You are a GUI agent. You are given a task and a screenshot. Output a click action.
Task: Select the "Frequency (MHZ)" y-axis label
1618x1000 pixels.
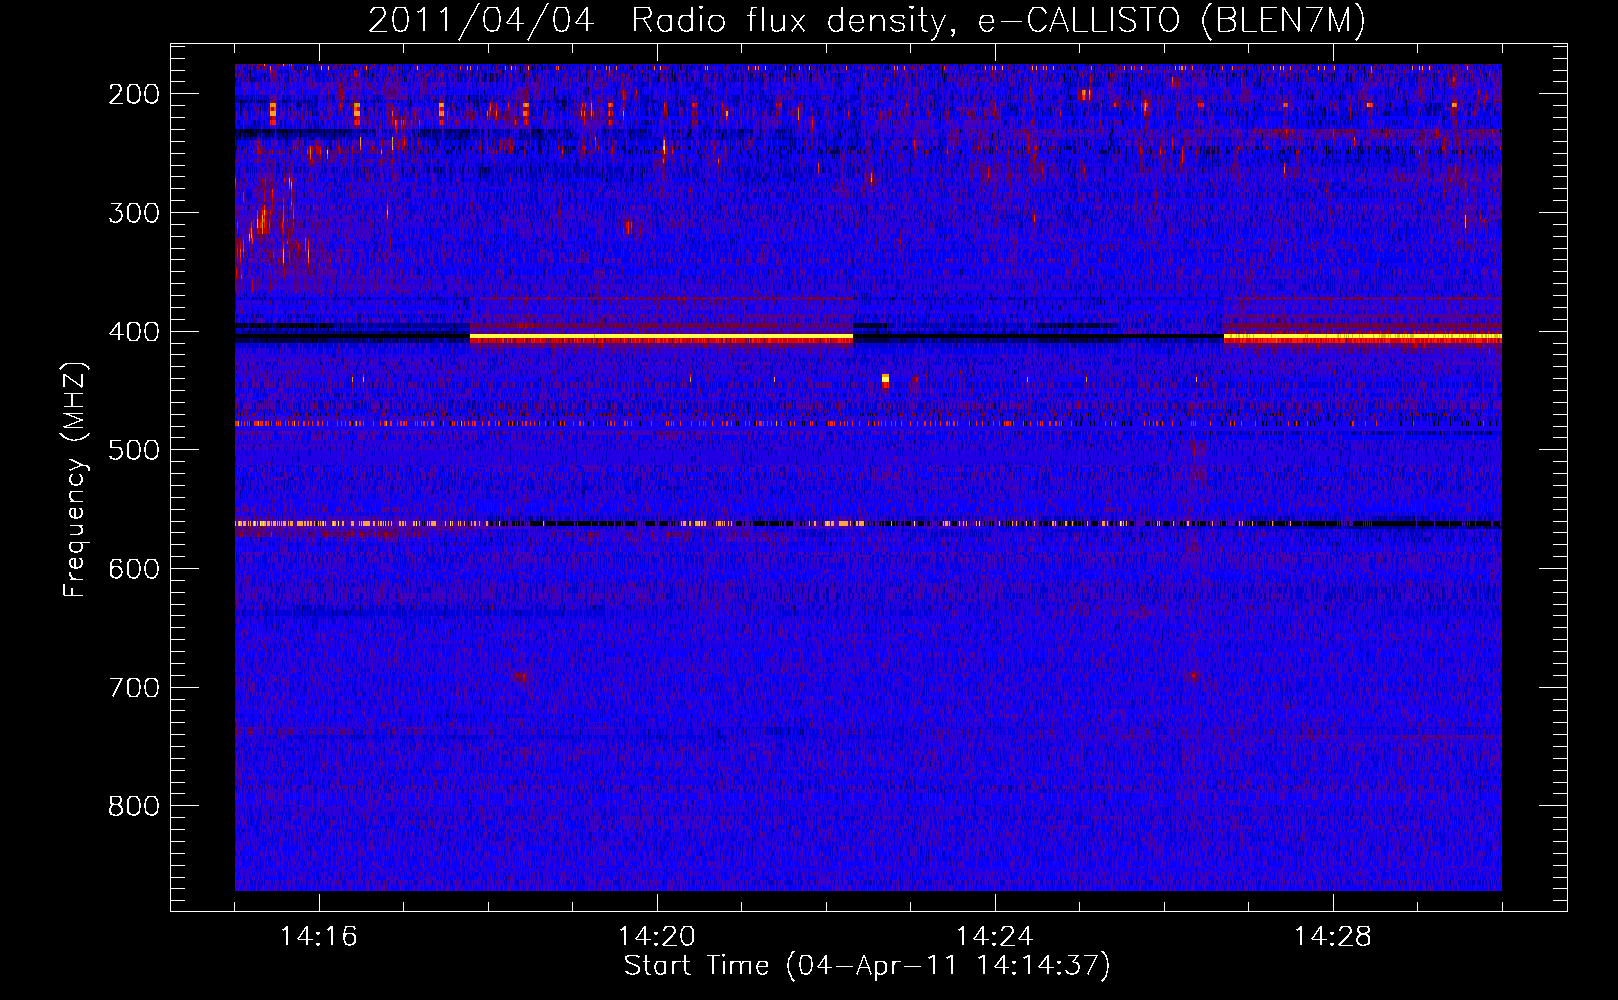click(x=76, y=480)
